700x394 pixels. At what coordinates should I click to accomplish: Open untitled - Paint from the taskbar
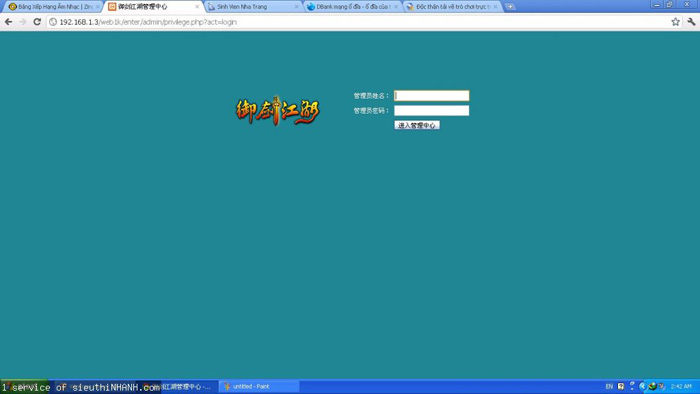(259, 386)
